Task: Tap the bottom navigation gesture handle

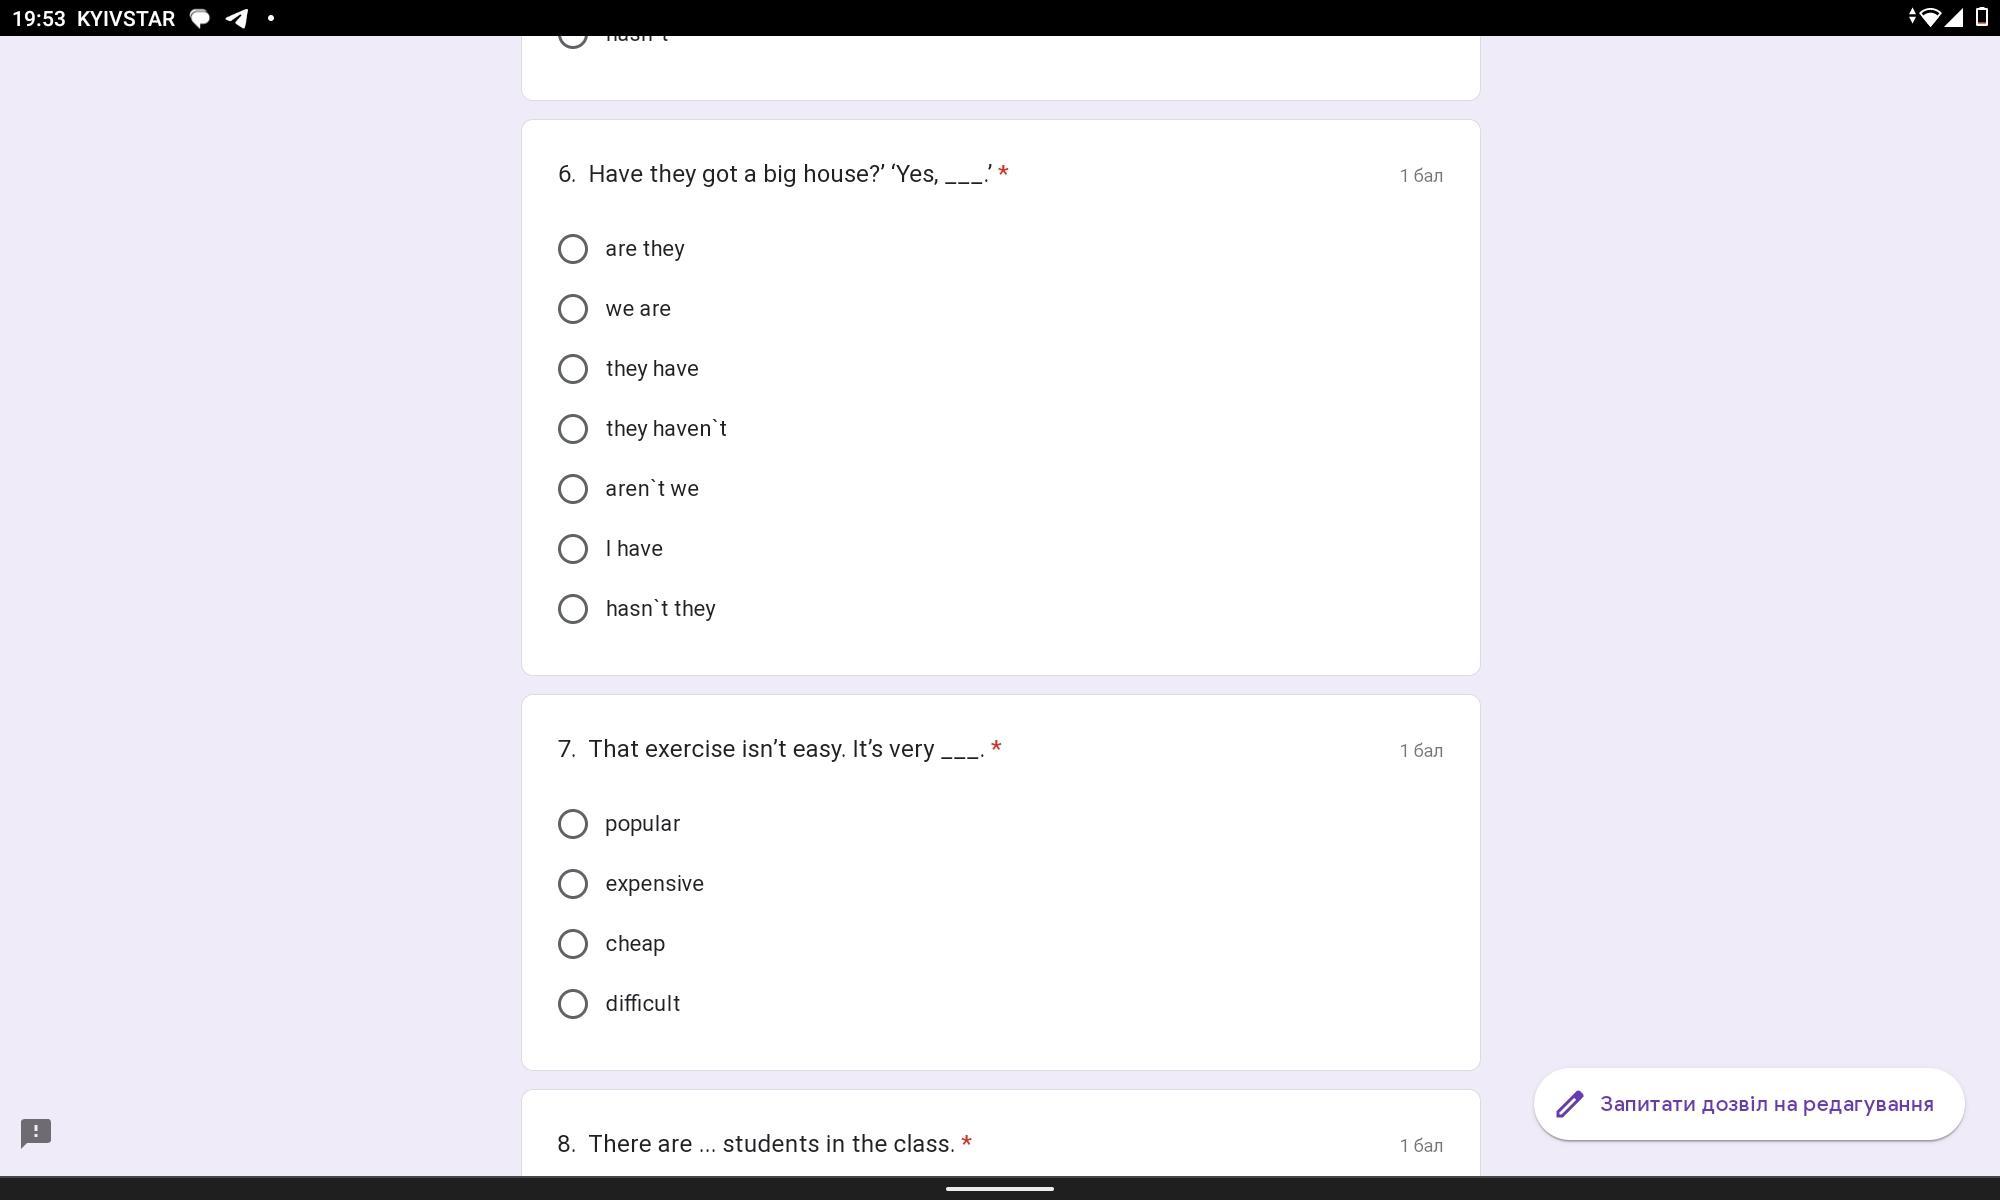Action: pos(1000,1189)
